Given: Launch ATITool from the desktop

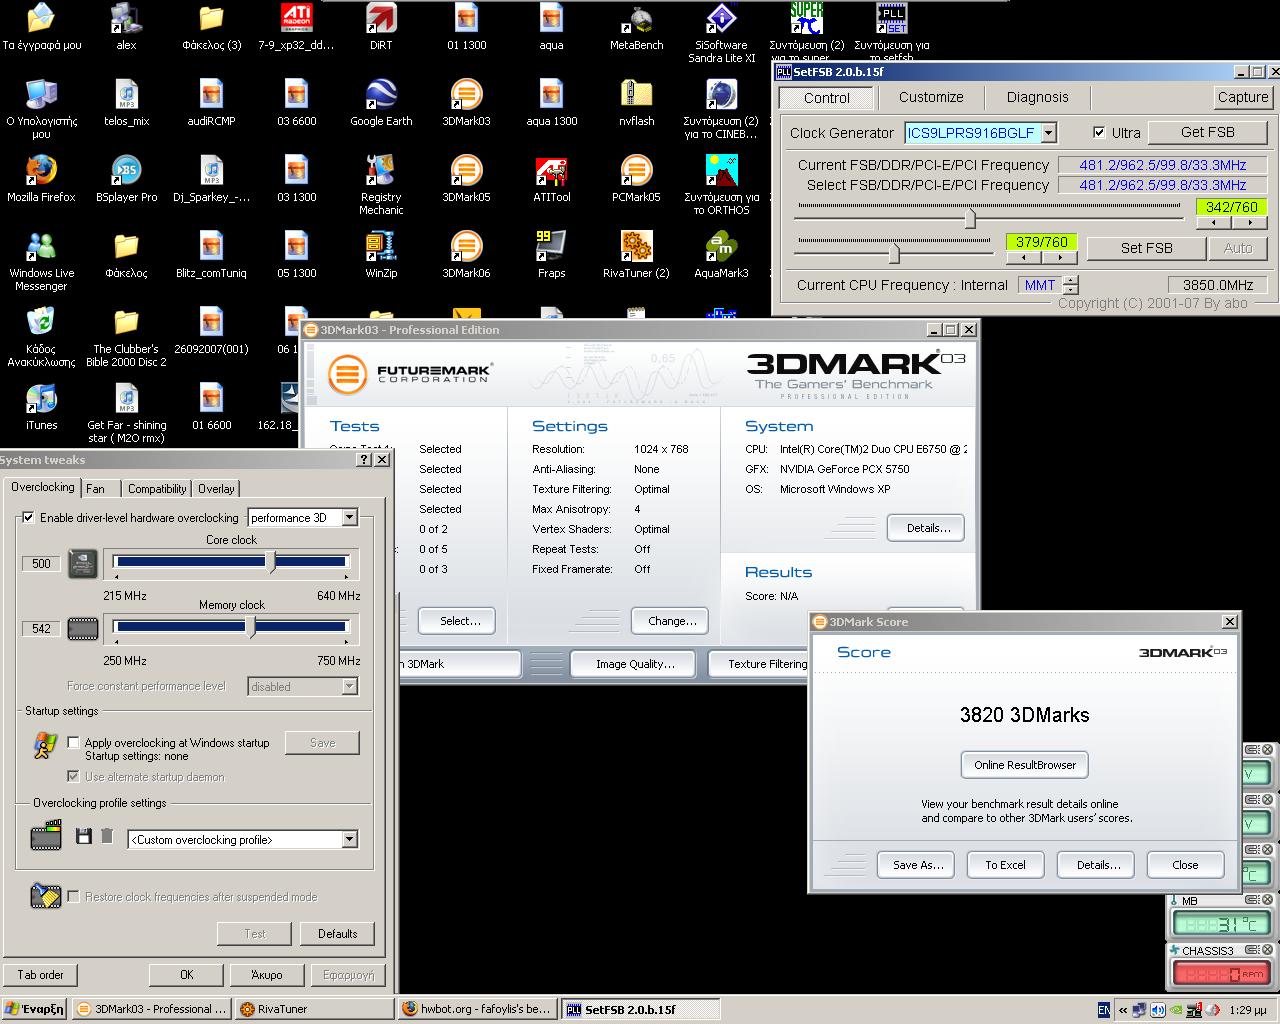Looking at the screenshot, I should [x=551, y=178].
